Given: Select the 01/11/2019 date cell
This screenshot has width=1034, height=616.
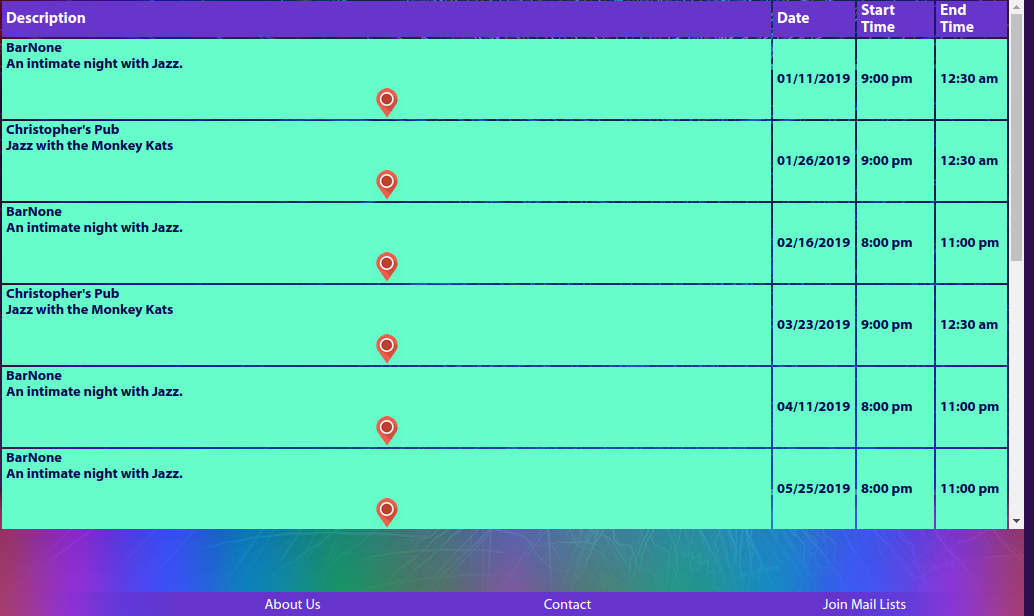Looking at the screenshot, I should pos(813,79).
